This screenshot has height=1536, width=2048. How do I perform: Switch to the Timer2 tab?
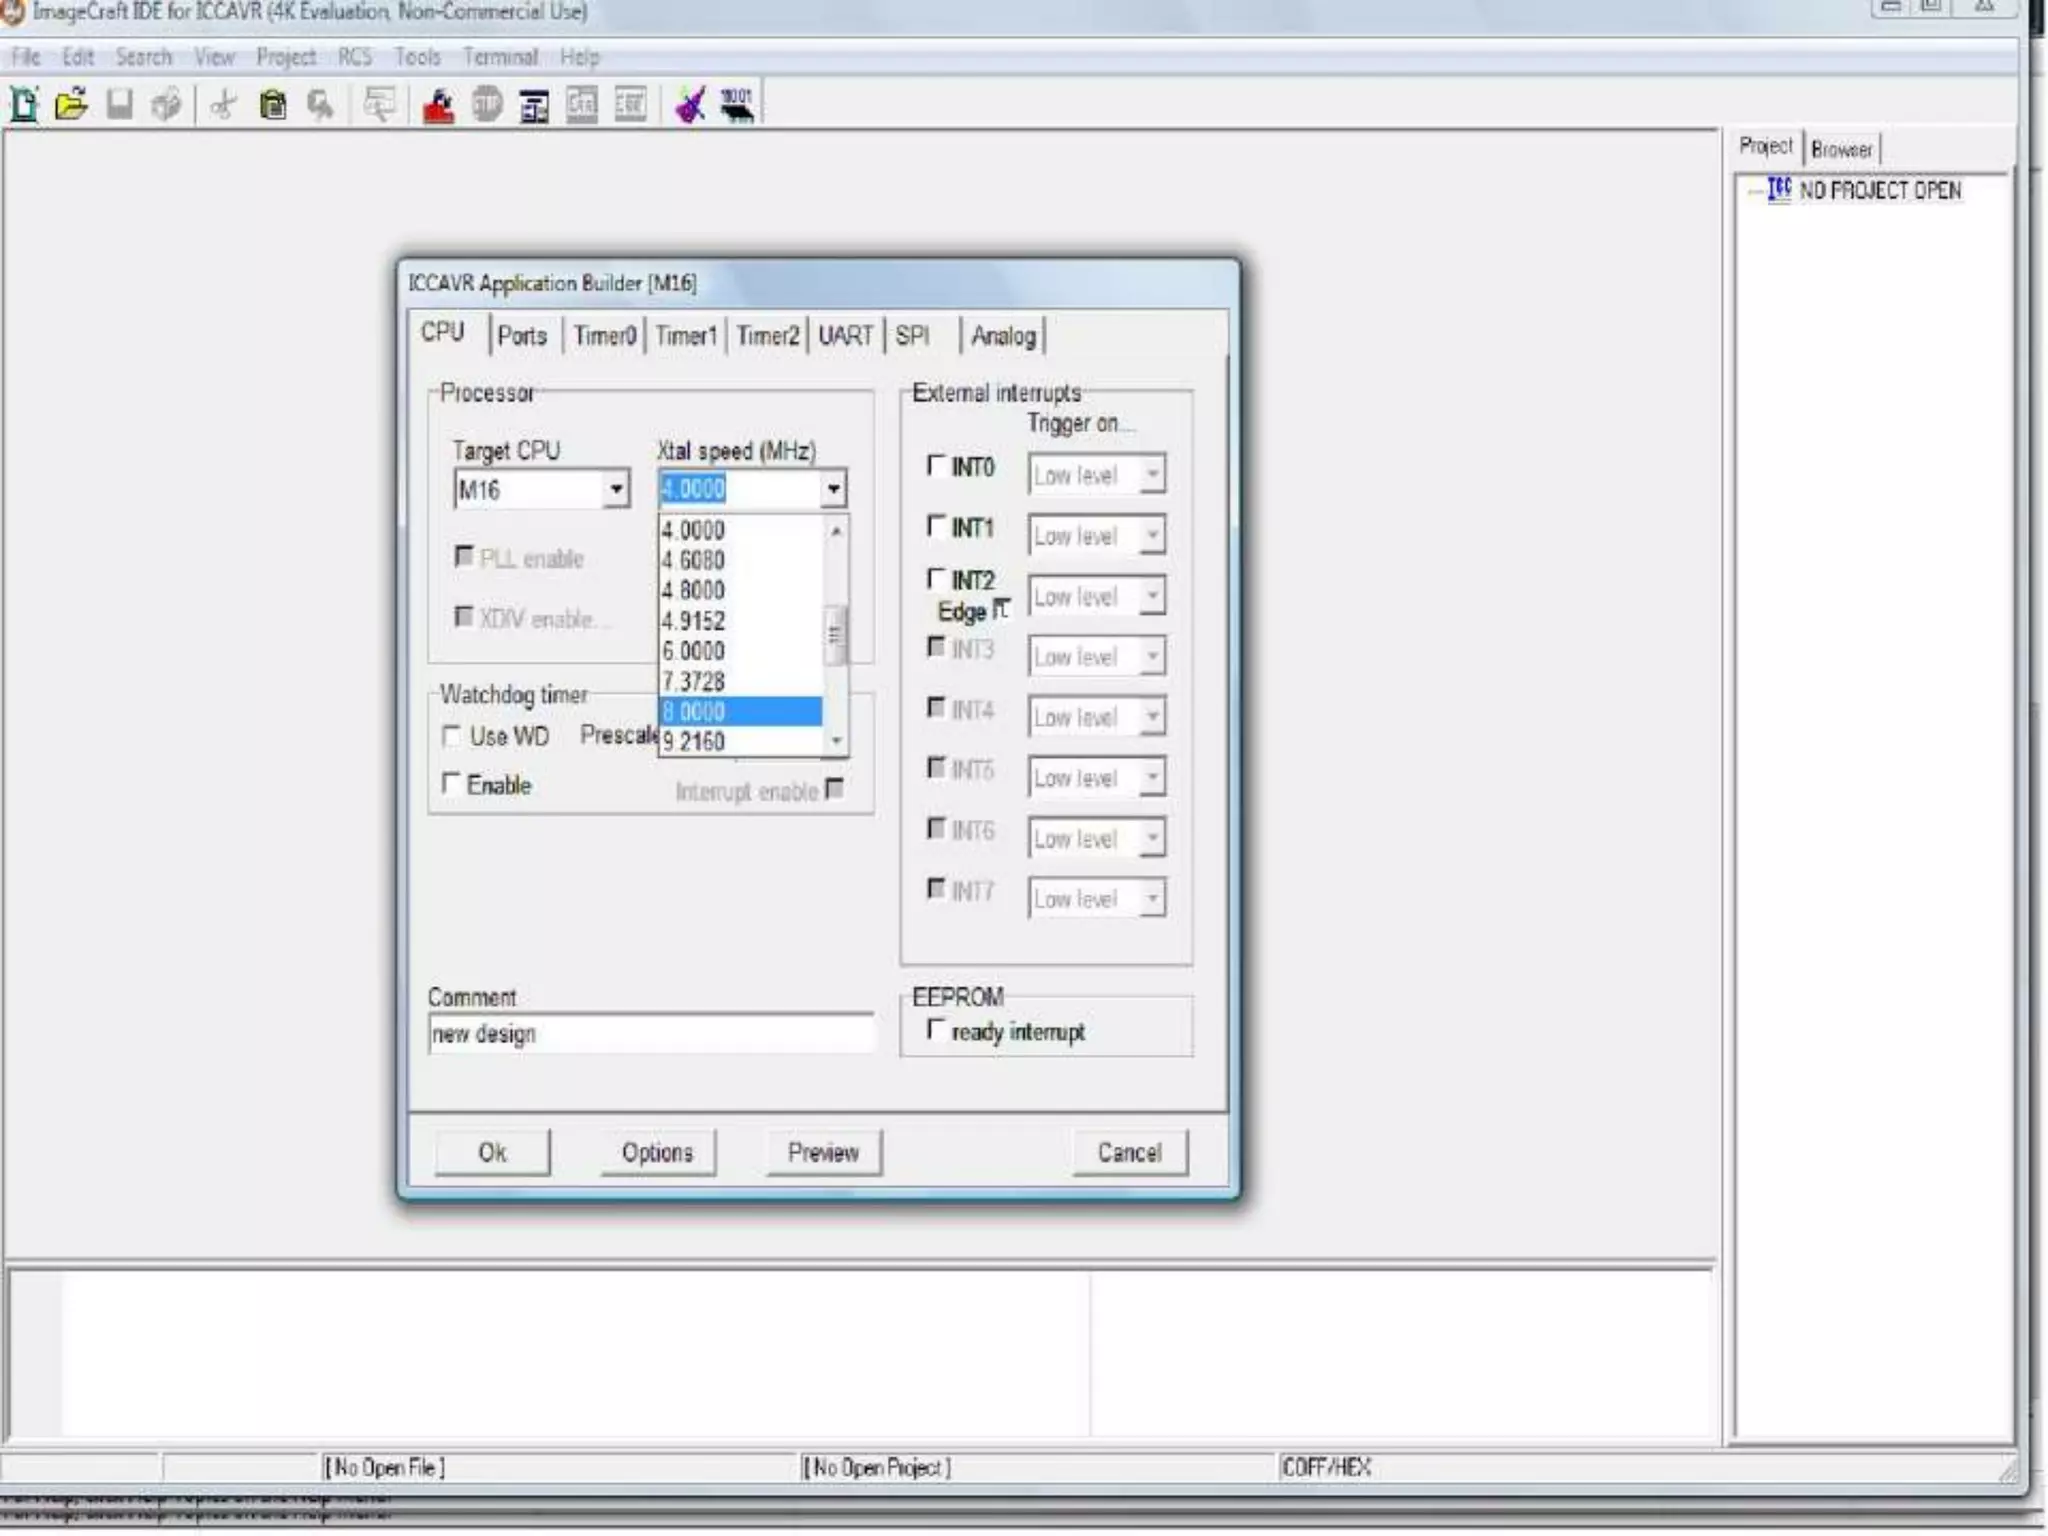[x=768, y=336]
